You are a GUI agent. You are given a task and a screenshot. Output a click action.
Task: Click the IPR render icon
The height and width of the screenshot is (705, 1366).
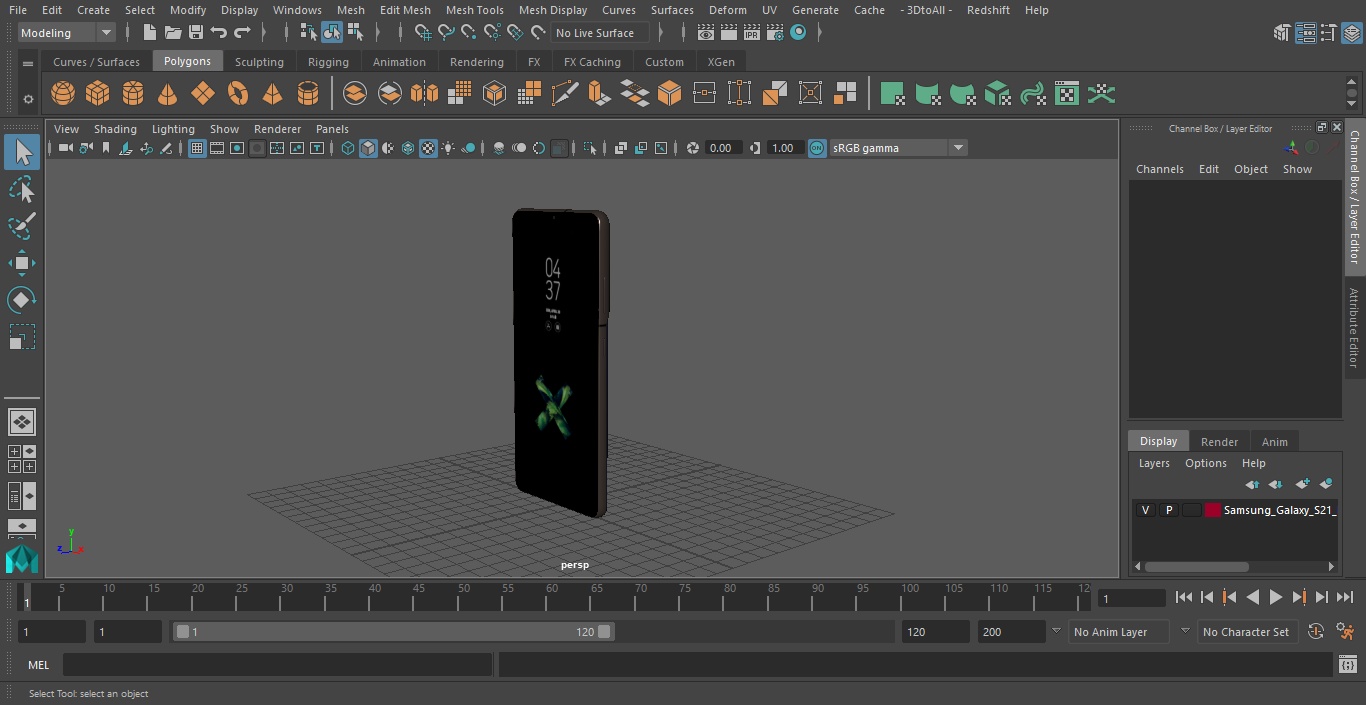coord(752,33)
